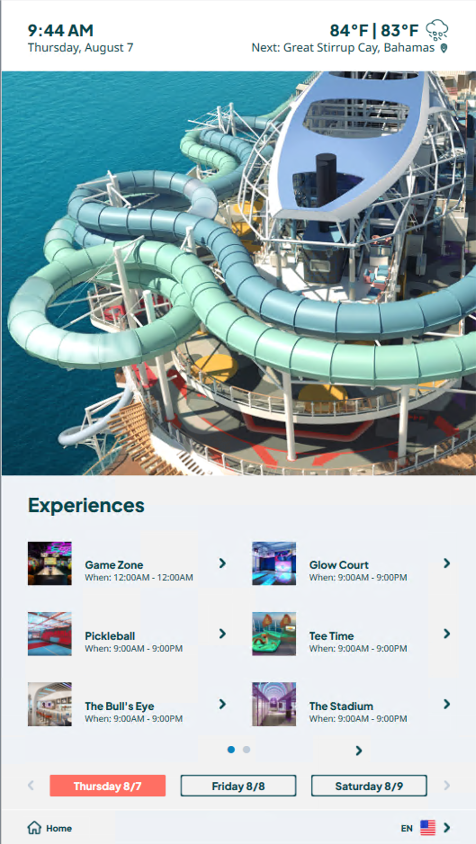
Task: Expand The Stadium entry chevron
Action: (x=446, y=704)
